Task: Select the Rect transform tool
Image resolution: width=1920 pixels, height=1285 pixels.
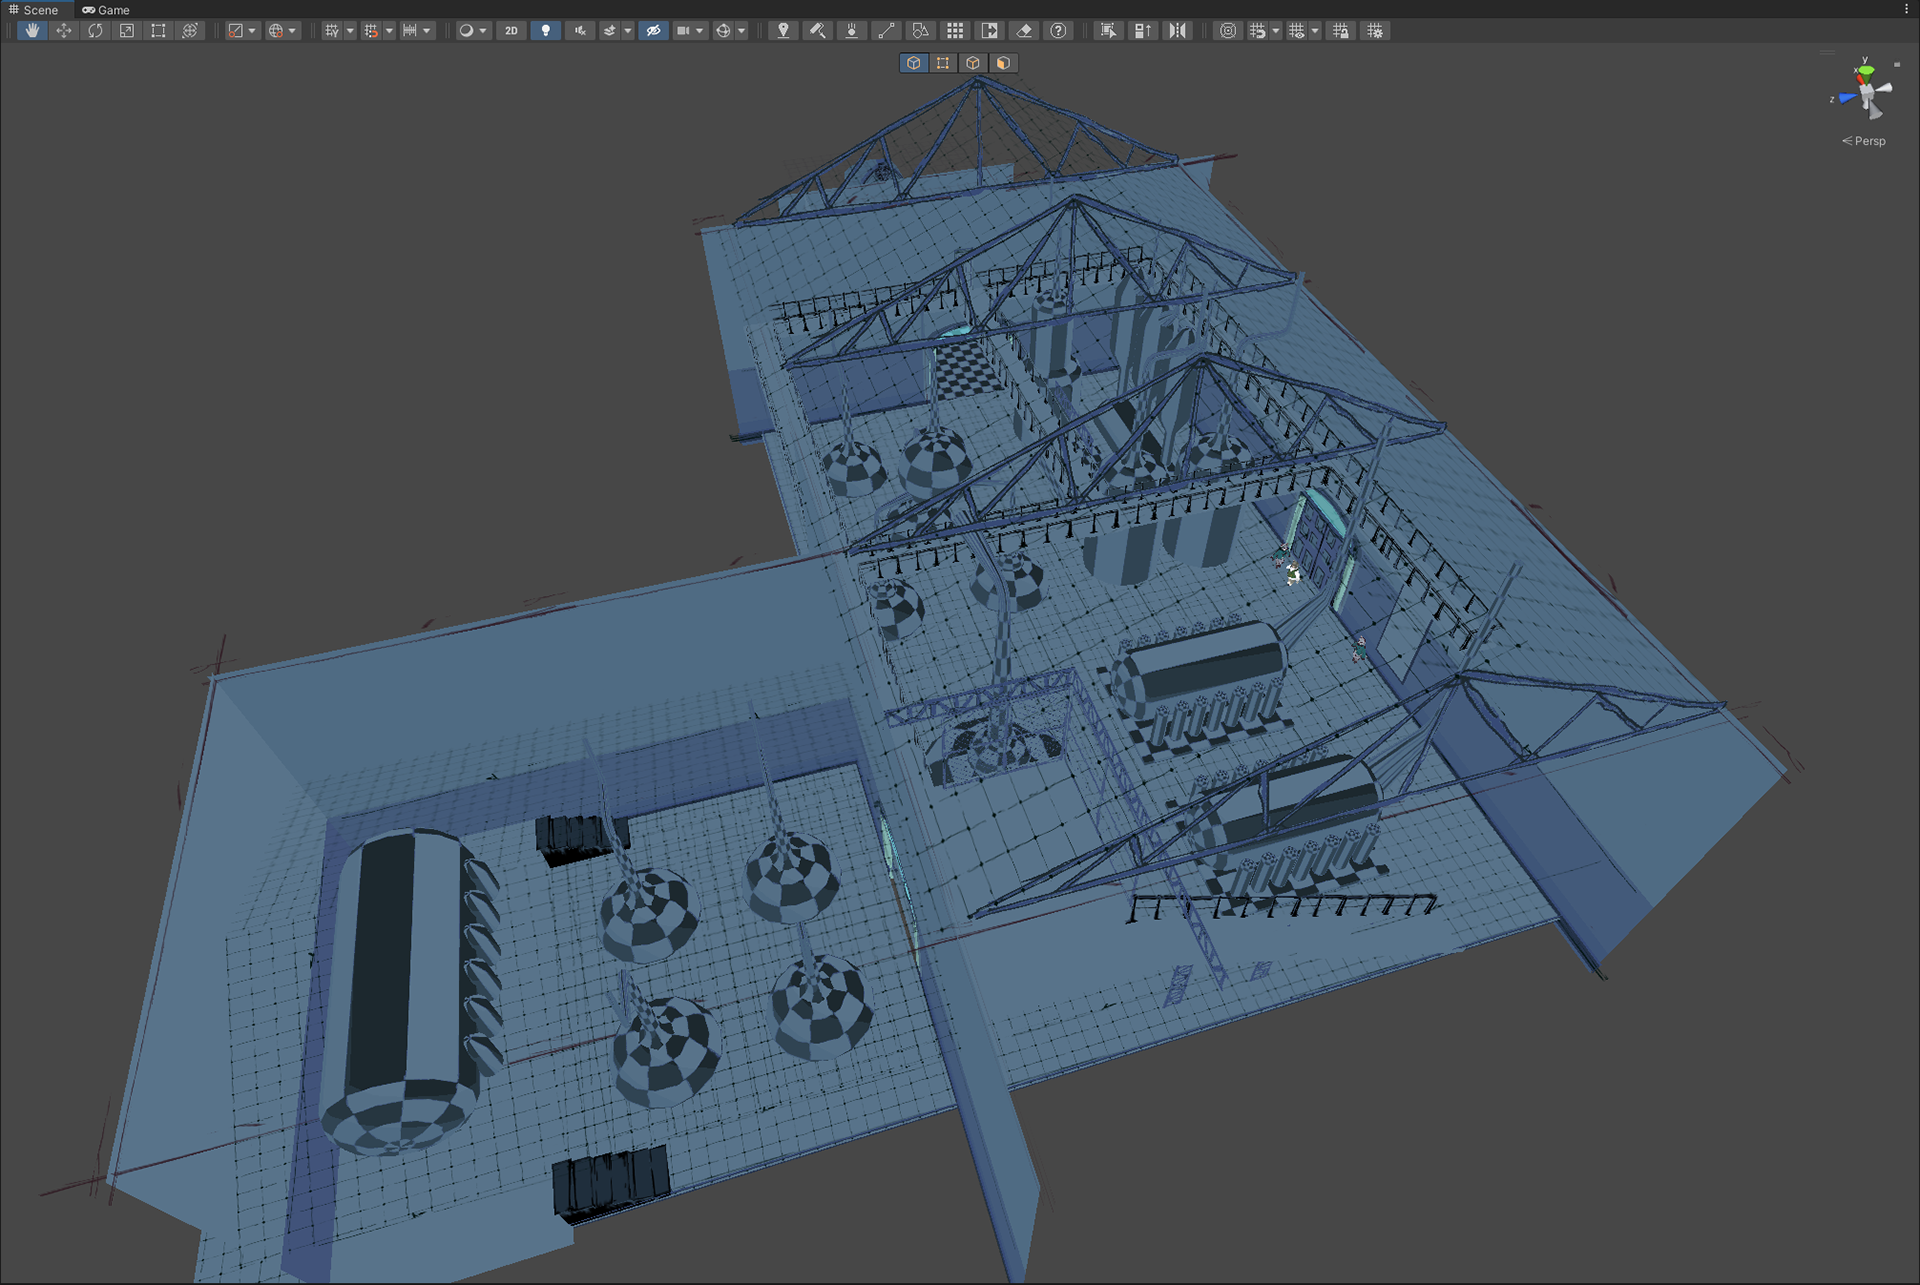Action: (158, 31)
